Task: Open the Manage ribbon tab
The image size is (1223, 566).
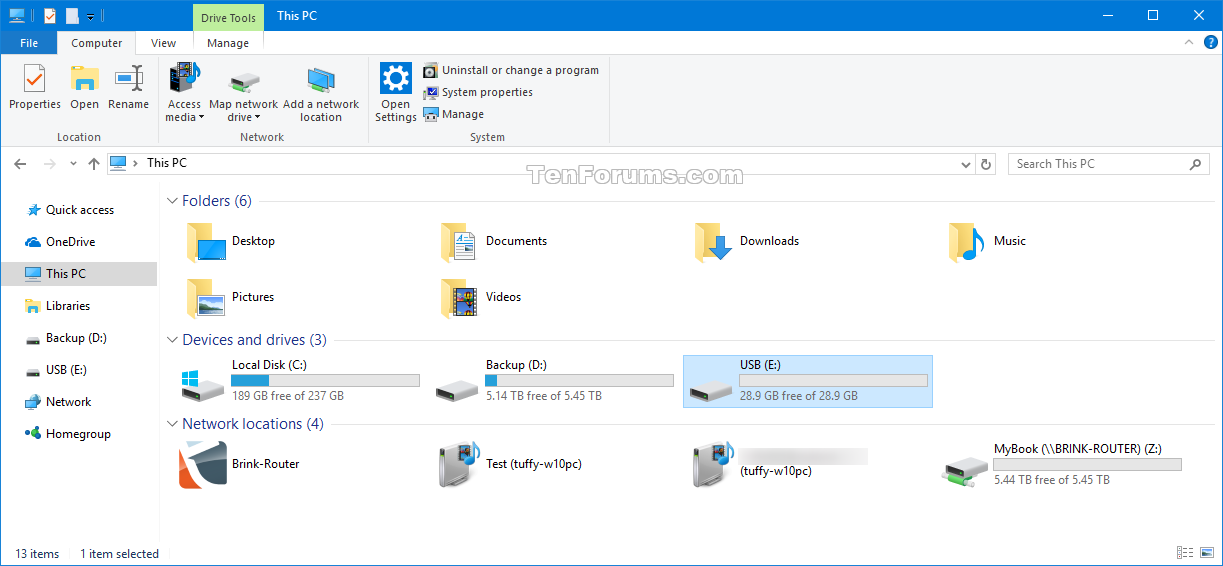Action: pyautogui.click(x=228, y=43)
